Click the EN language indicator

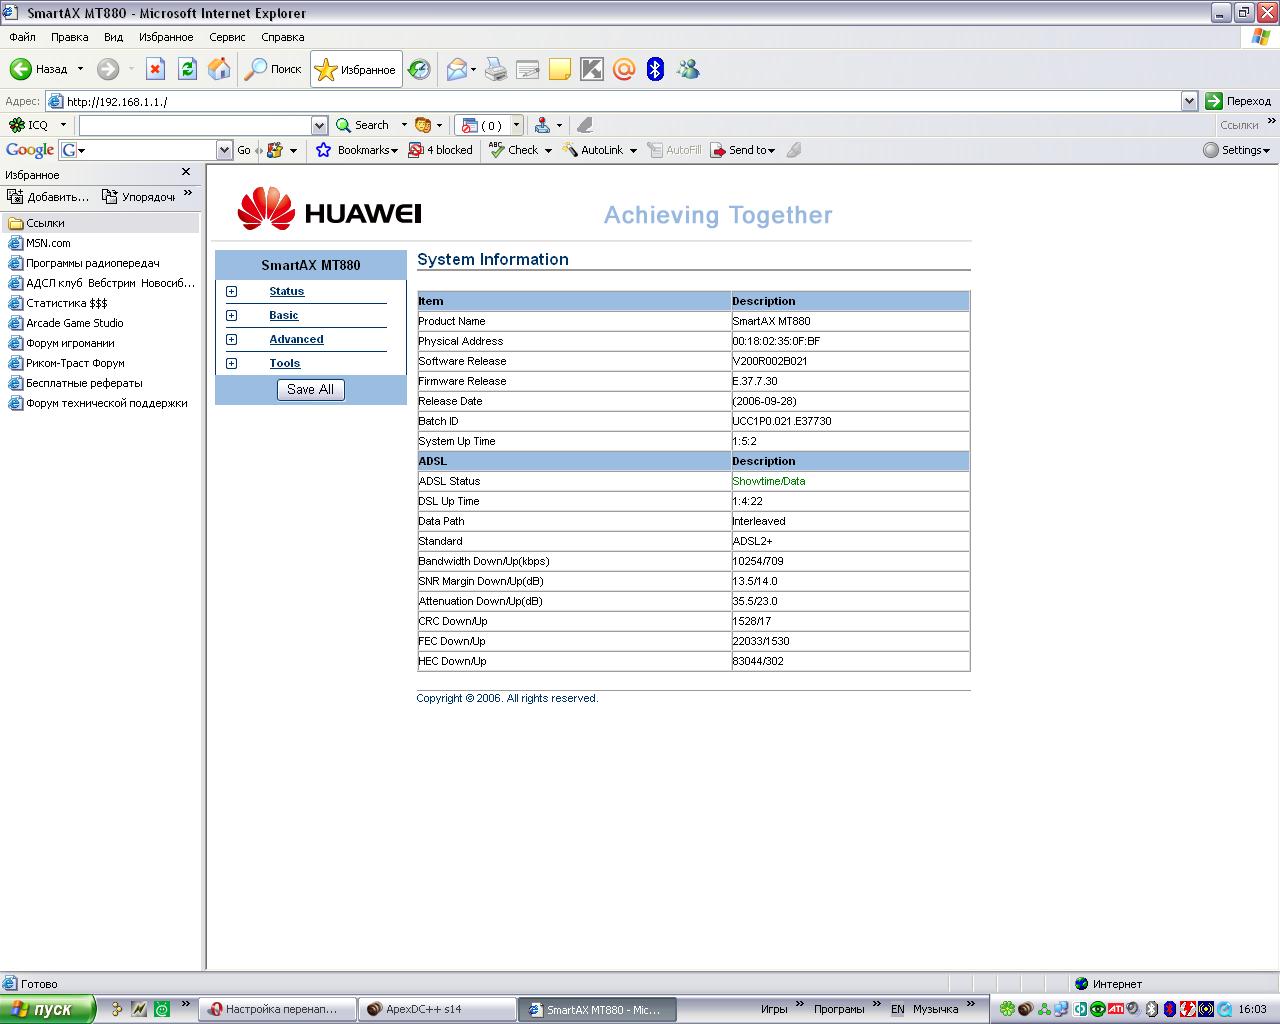898,1009
